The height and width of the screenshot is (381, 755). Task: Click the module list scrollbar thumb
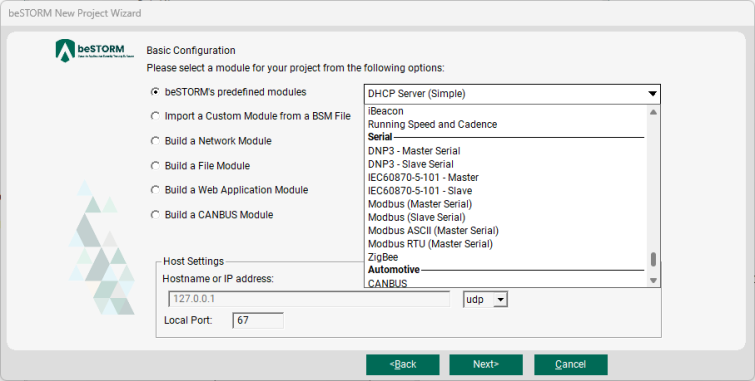(x=653, y=259)
